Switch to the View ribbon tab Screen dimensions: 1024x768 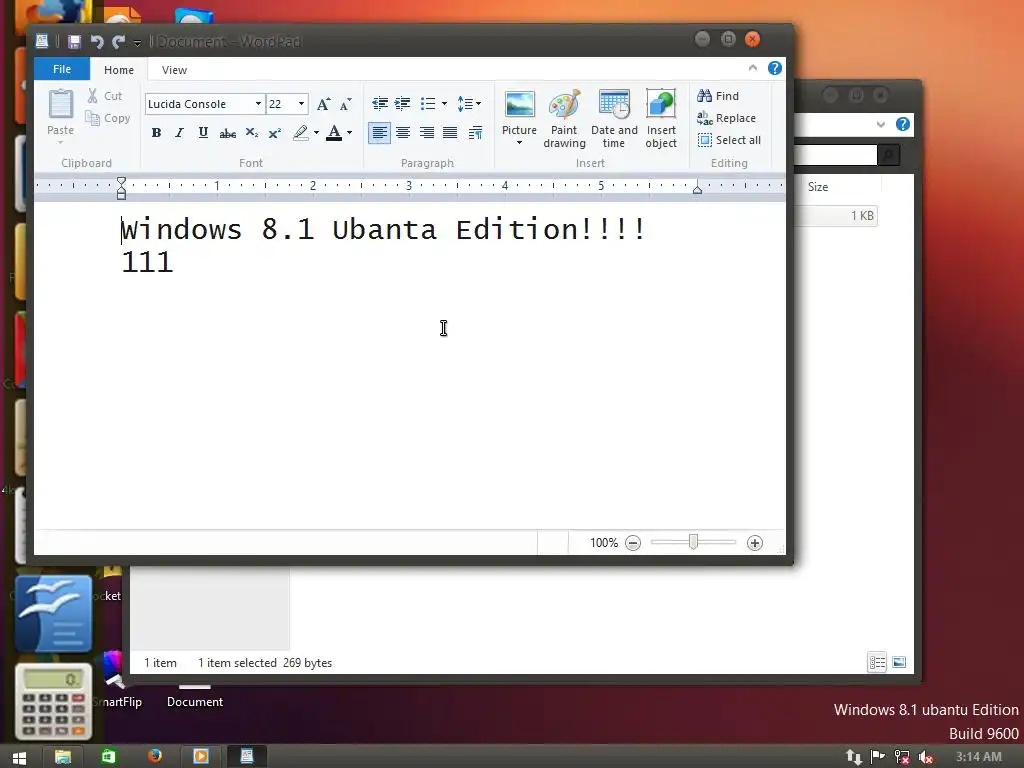coord(174,70)
